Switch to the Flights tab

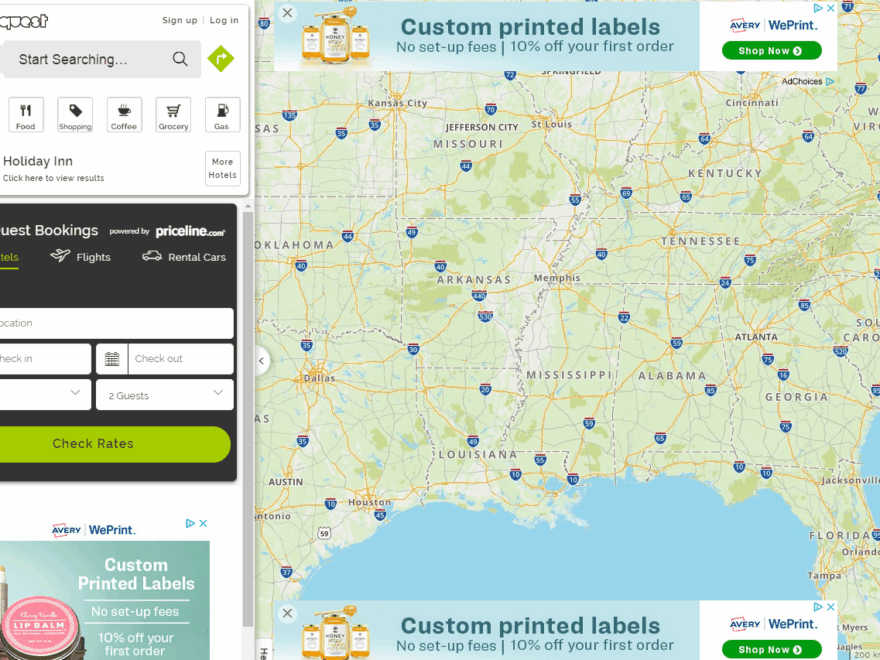81,257
